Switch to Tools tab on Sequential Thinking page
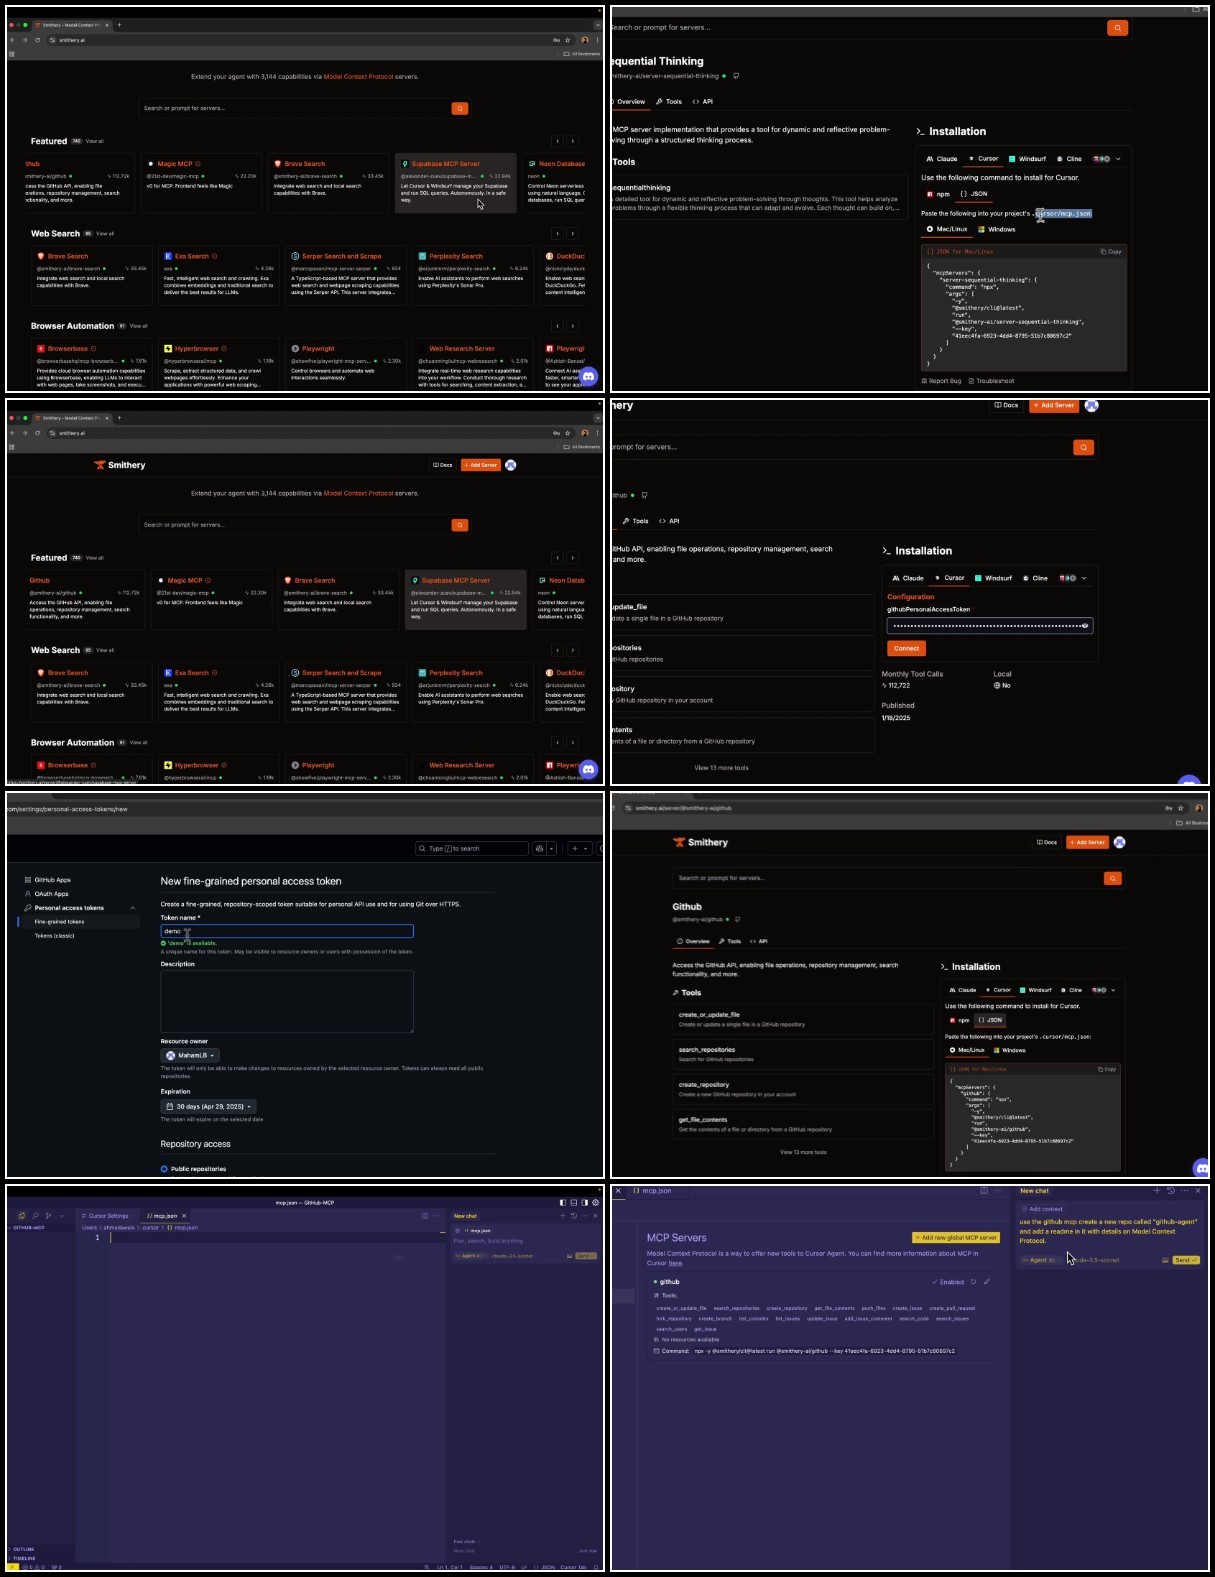The width and height of the screenshot is (1215, 1577). click(x=669, y=102)
